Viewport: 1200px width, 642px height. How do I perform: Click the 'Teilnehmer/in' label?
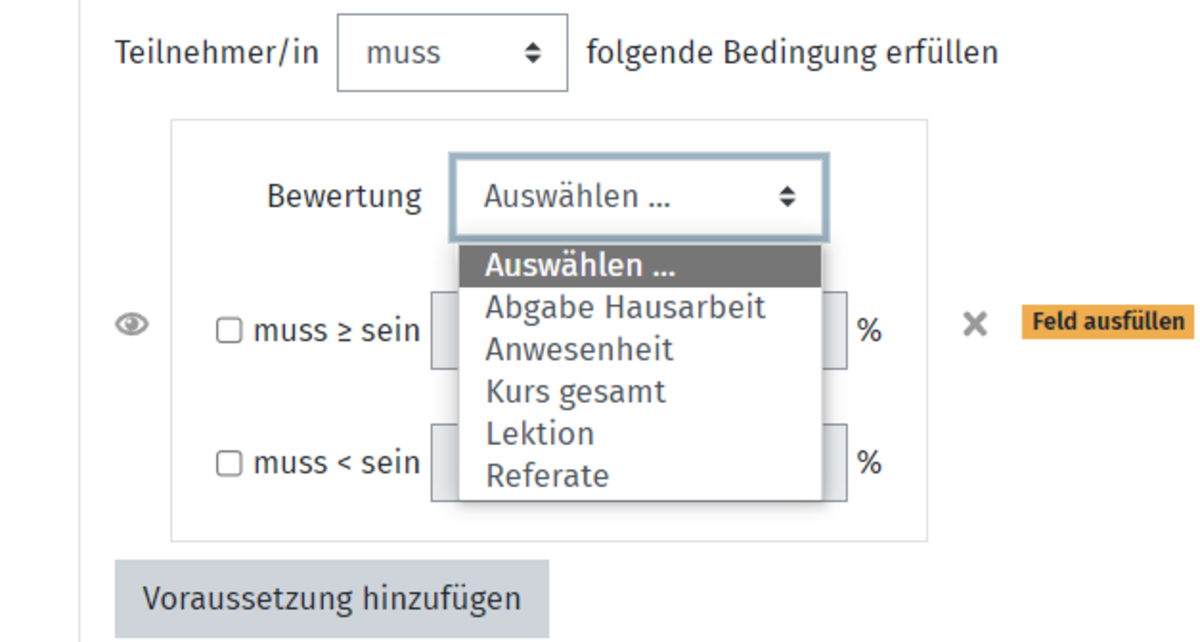pos(217,53)
